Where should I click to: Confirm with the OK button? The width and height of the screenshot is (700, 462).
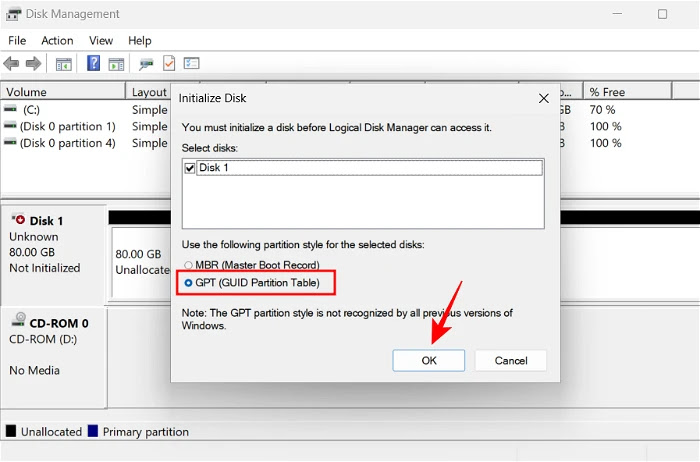[x=429, y=360]
